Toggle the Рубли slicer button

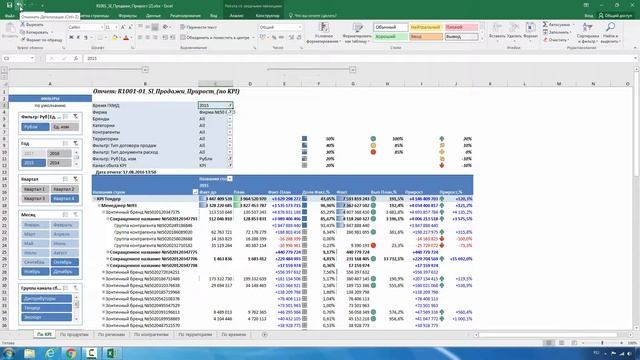point(36,127)
